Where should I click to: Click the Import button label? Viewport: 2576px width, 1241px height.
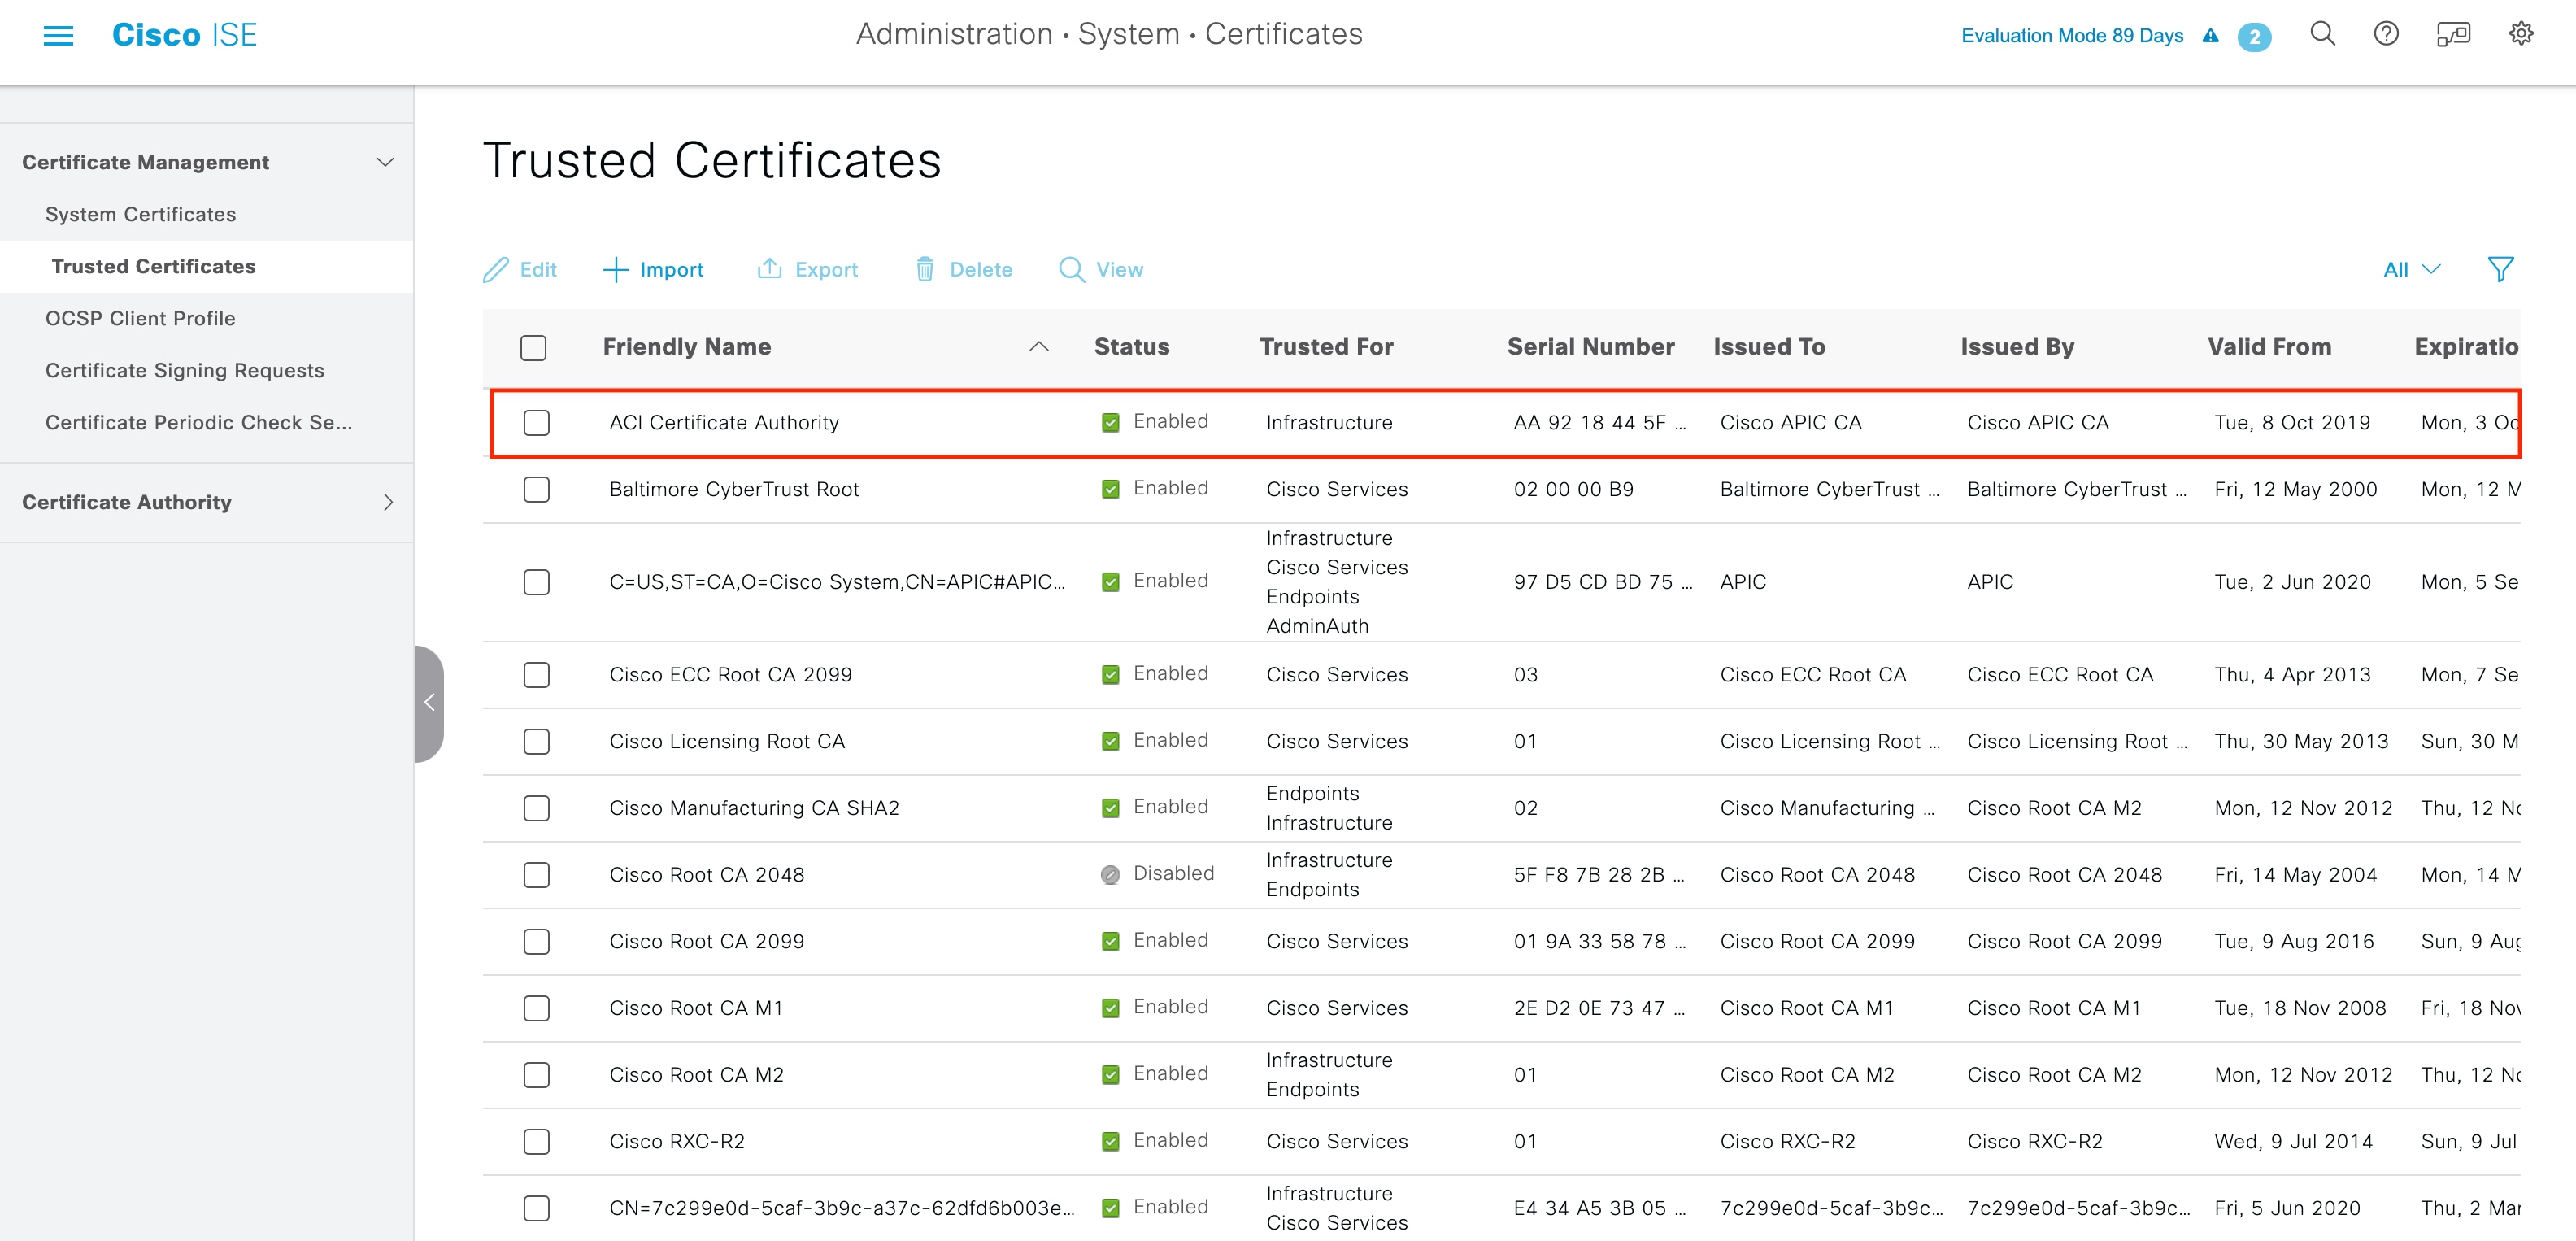(672, 269)
